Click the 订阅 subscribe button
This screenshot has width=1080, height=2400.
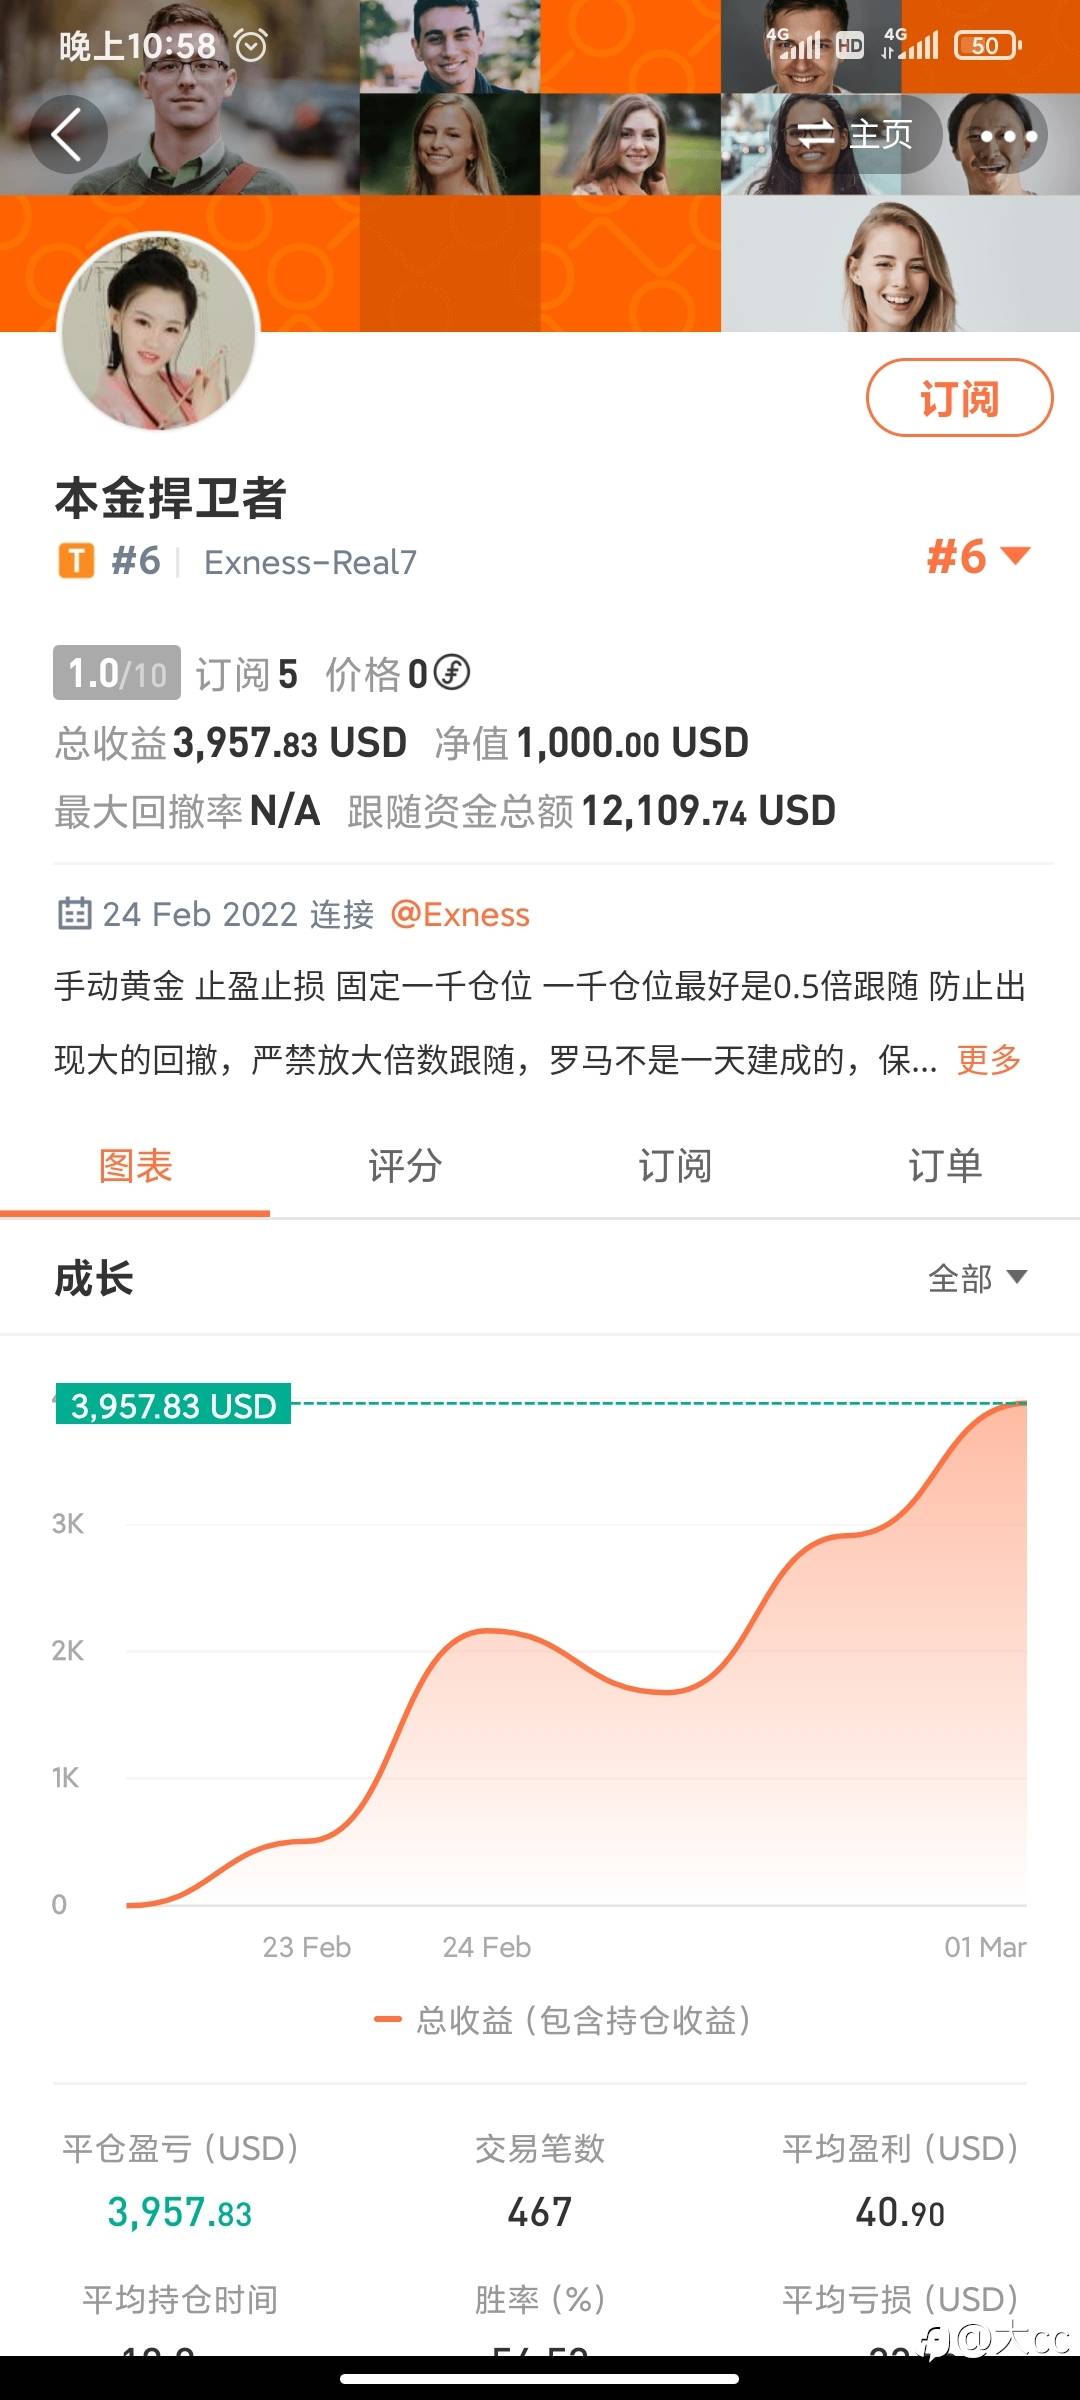point(959,398)
